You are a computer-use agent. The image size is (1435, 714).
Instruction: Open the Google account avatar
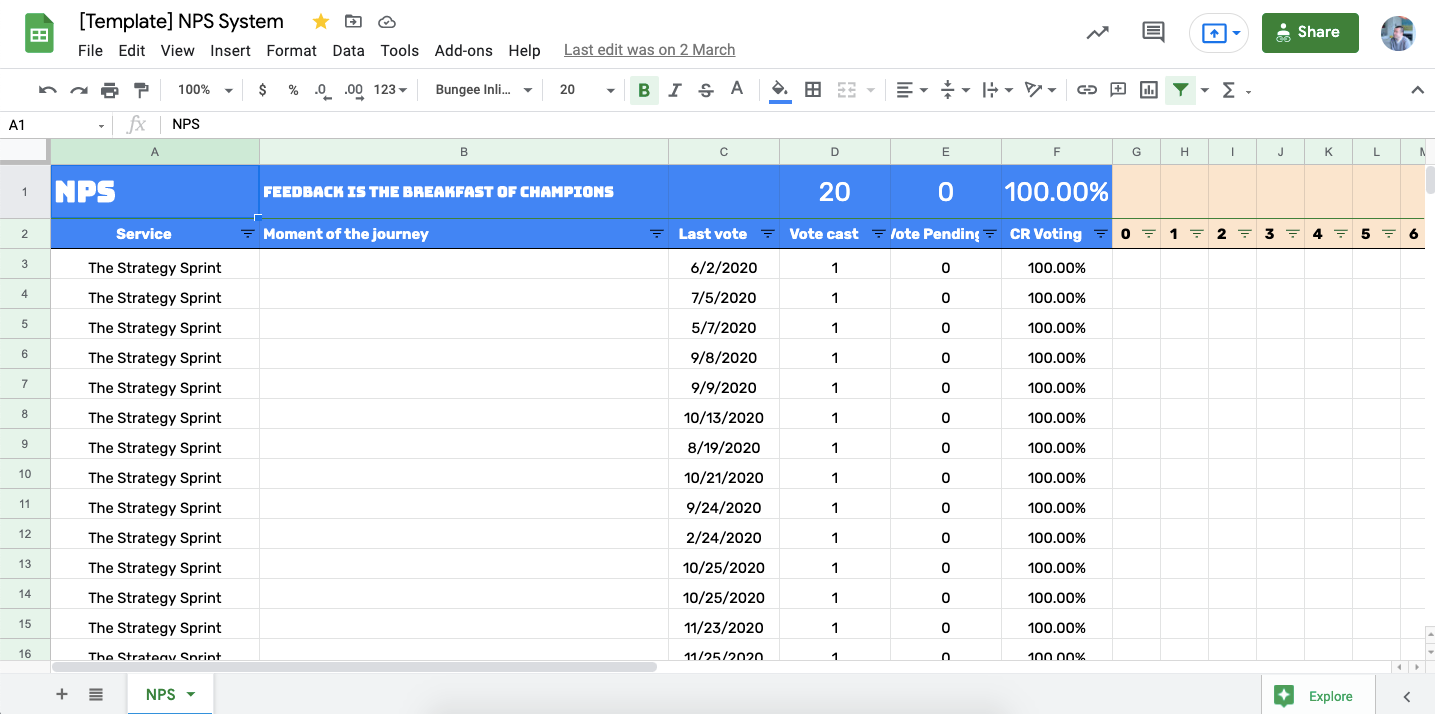click(1397, 33)
